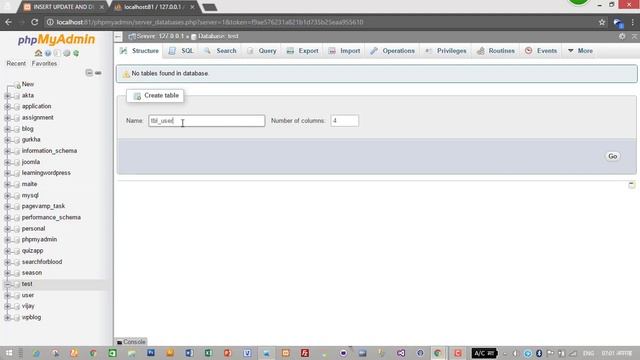Open the malte database
The image size is (640, 360).
tap(29, 184)
